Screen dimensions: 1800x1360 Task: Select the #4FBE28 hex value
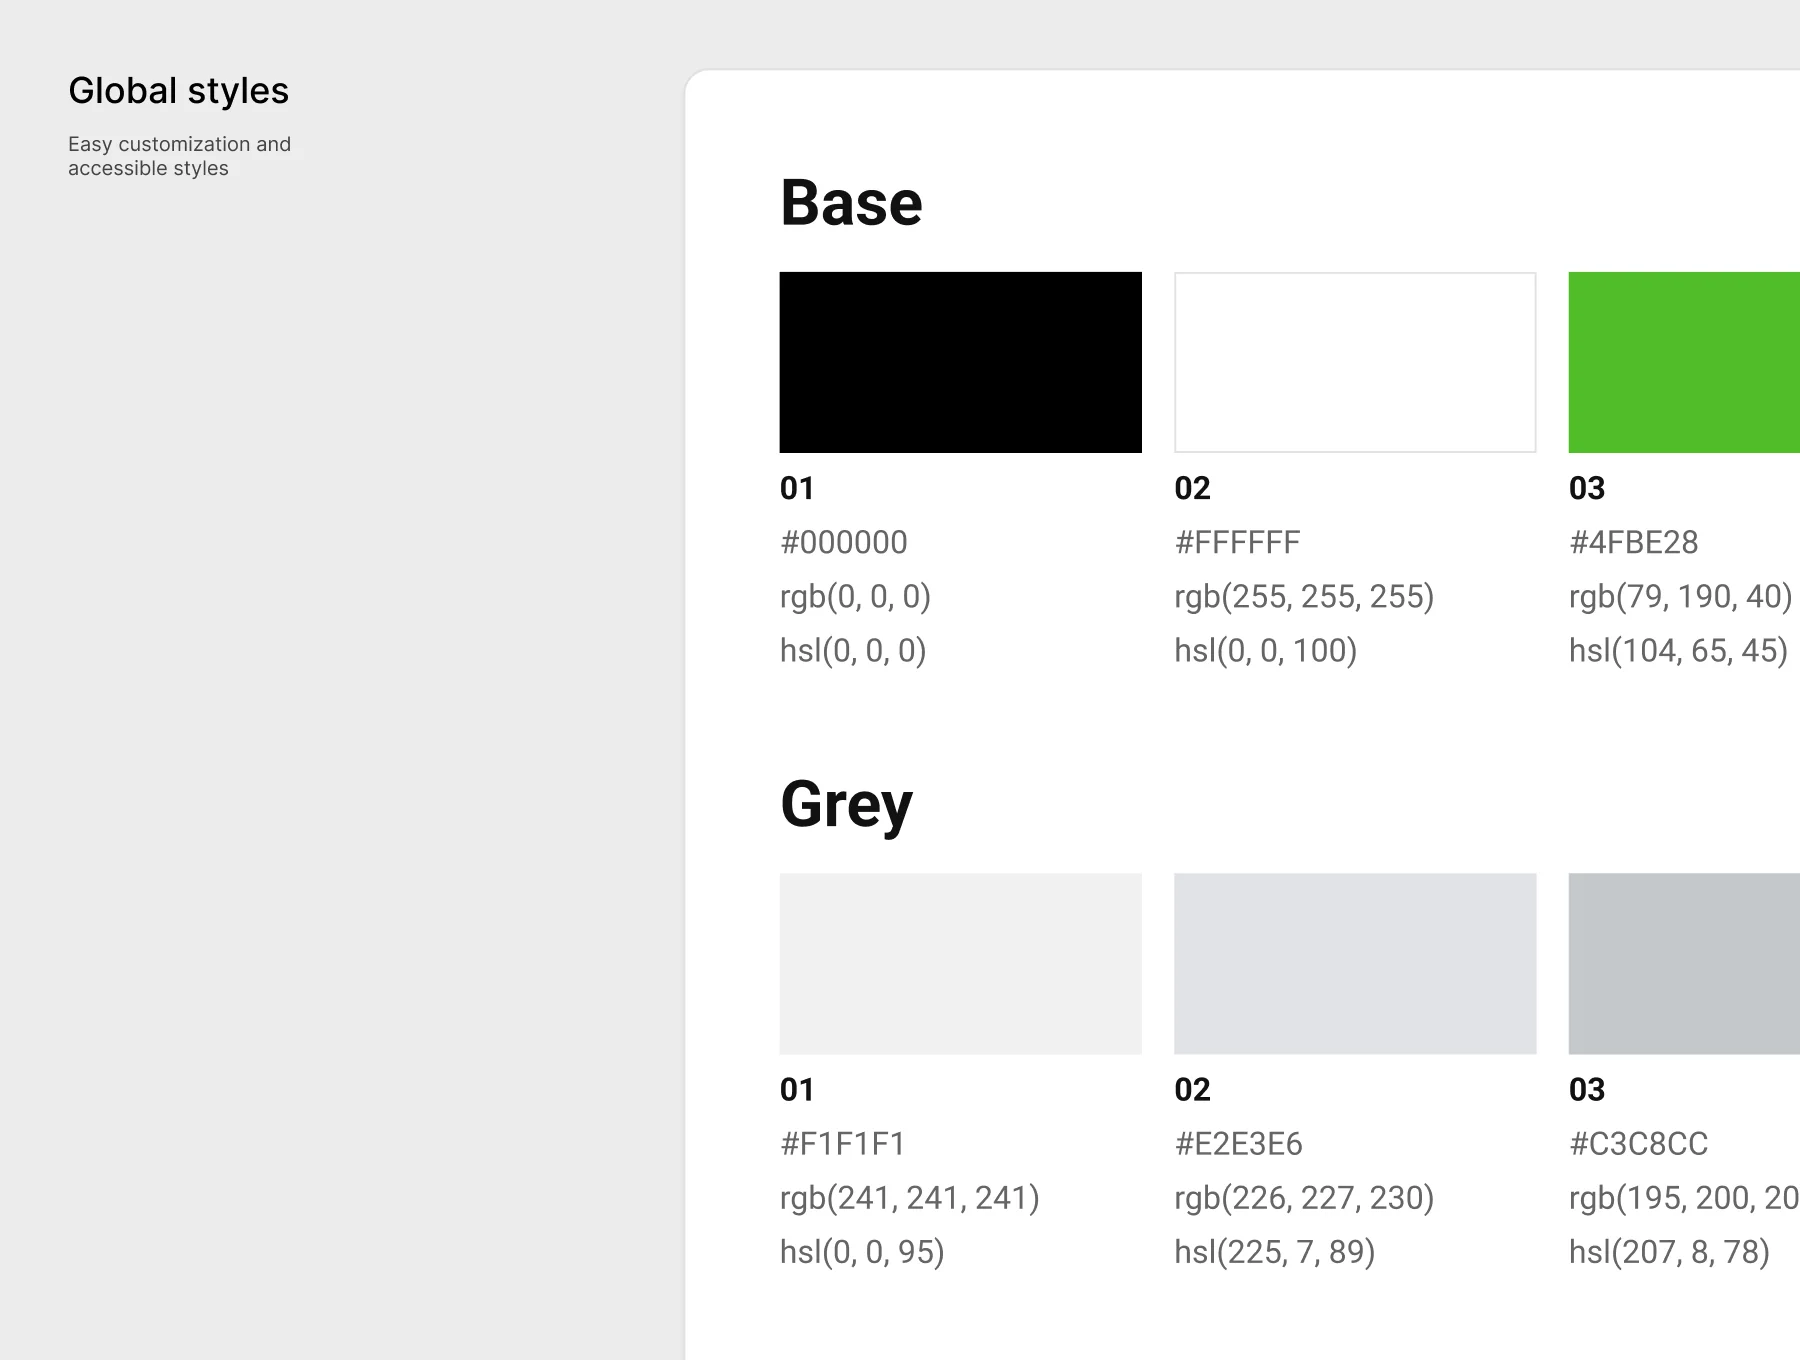(1634, 542)
